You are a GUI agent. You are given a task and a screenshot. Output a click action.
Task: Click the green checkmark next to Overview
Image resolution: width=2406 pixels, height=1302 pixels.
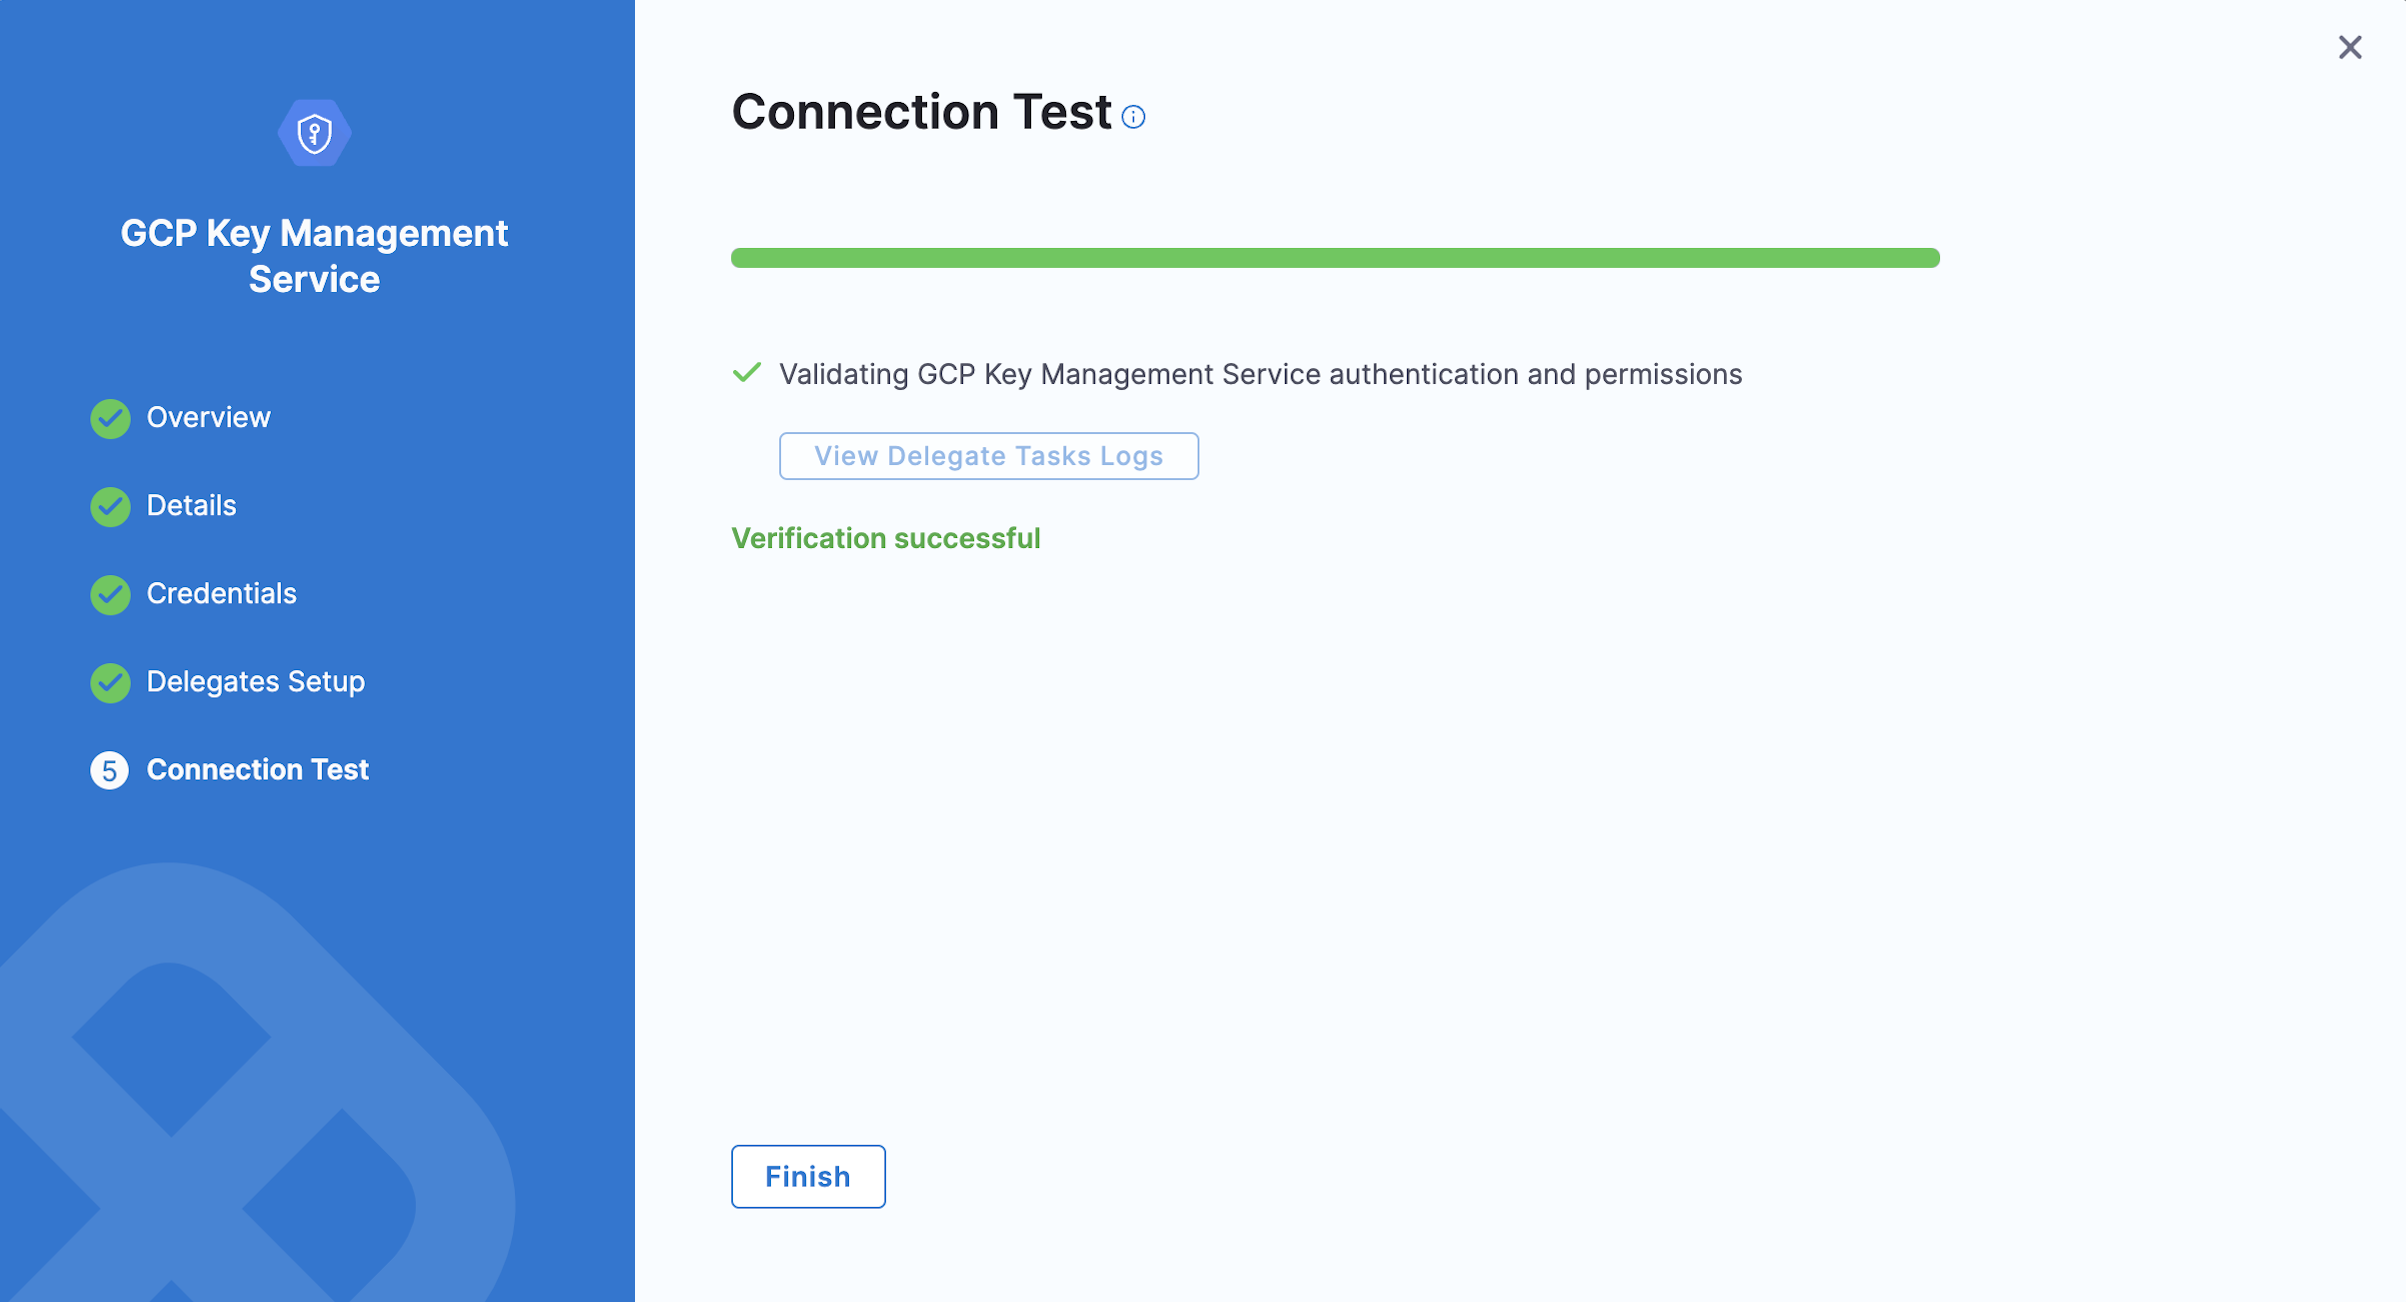tap(110, 418)
